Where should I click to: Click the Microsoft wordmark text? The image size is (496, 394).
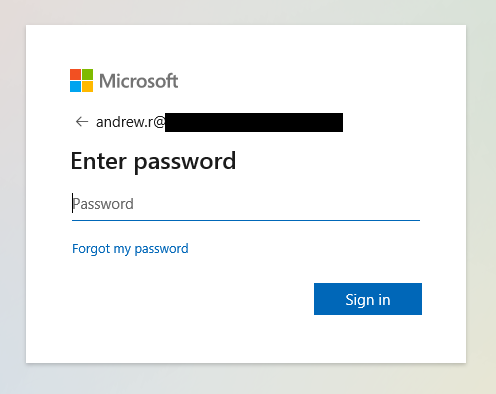point(139,81)
